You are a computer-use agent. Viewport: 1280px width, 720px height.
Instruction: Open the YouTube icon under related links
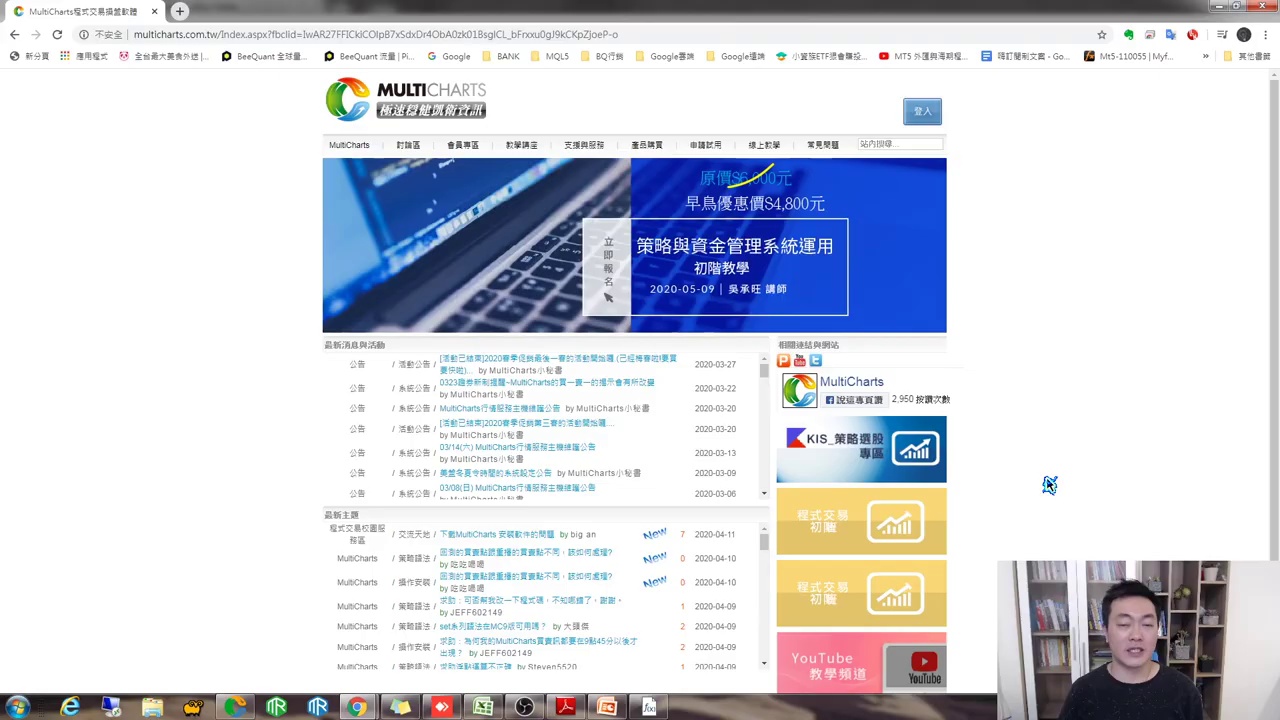[799, 360]
